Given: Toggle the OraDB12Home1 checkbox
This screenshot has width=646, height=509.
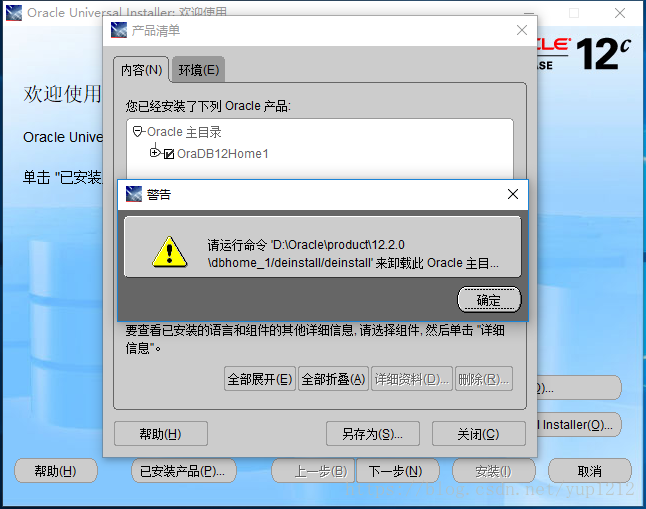Looking at the screenshot, I should pos(169,154).
